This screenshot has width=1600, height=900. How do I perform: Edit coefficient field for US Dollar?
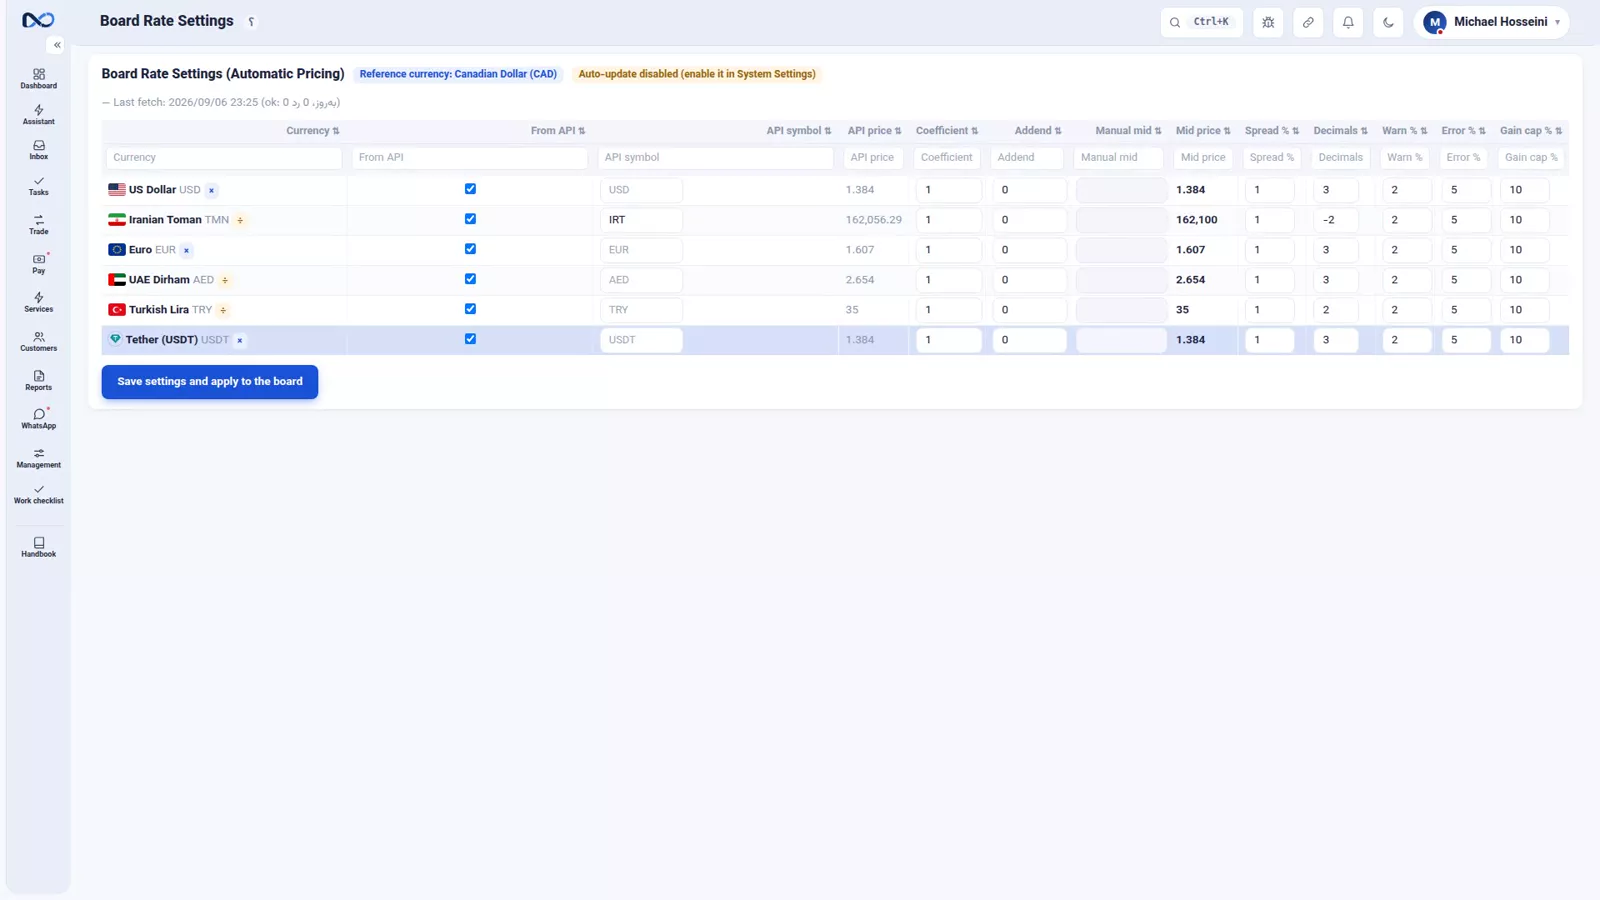(949, 190)
